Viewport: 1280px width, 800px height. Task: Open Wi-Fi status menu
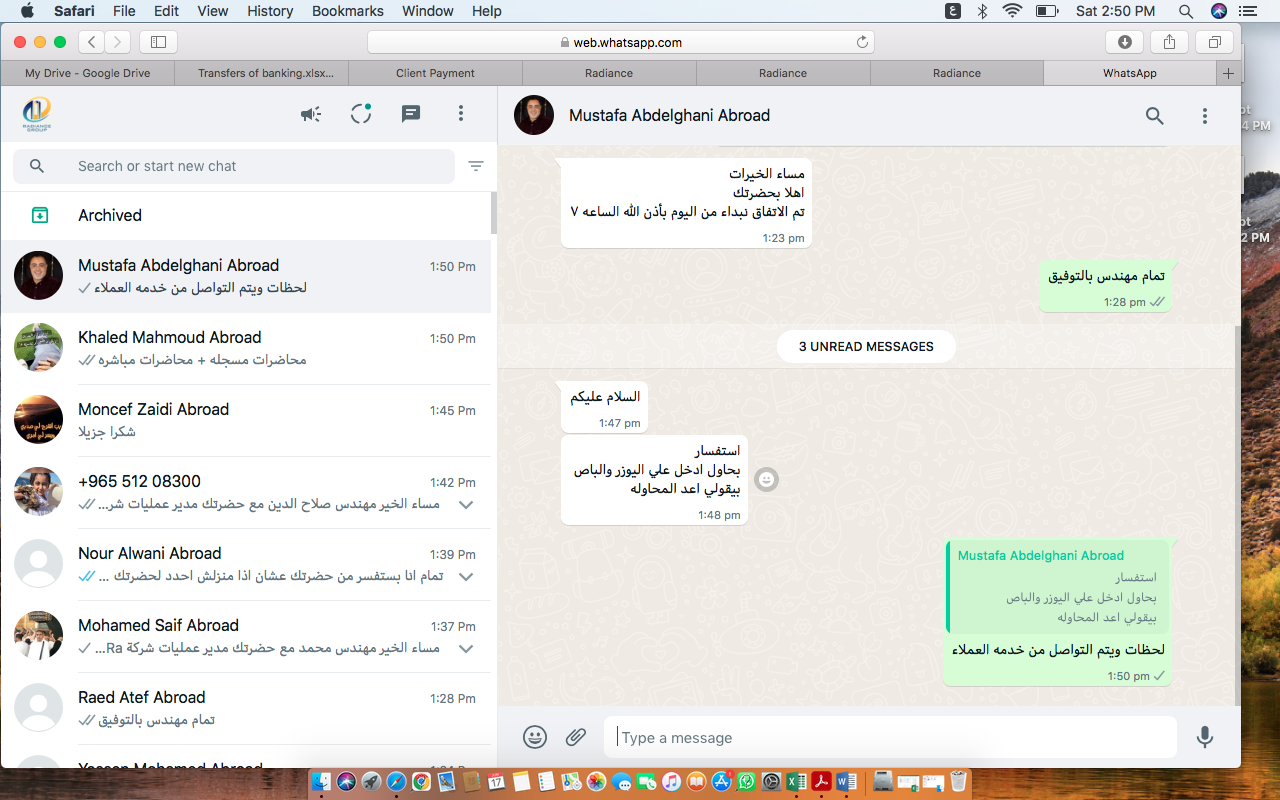(x=1012, y=11)
